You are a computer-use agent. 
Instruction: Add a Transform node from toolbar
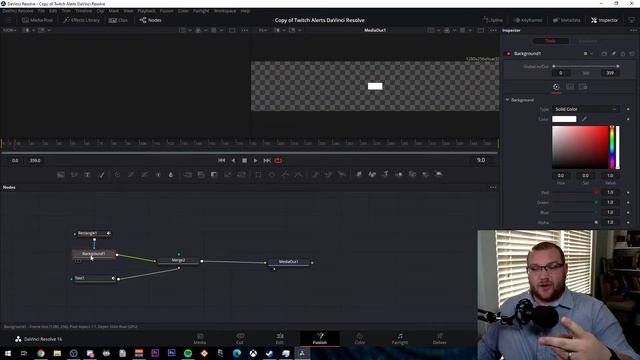pyautogui.click(x=242, y=175)
